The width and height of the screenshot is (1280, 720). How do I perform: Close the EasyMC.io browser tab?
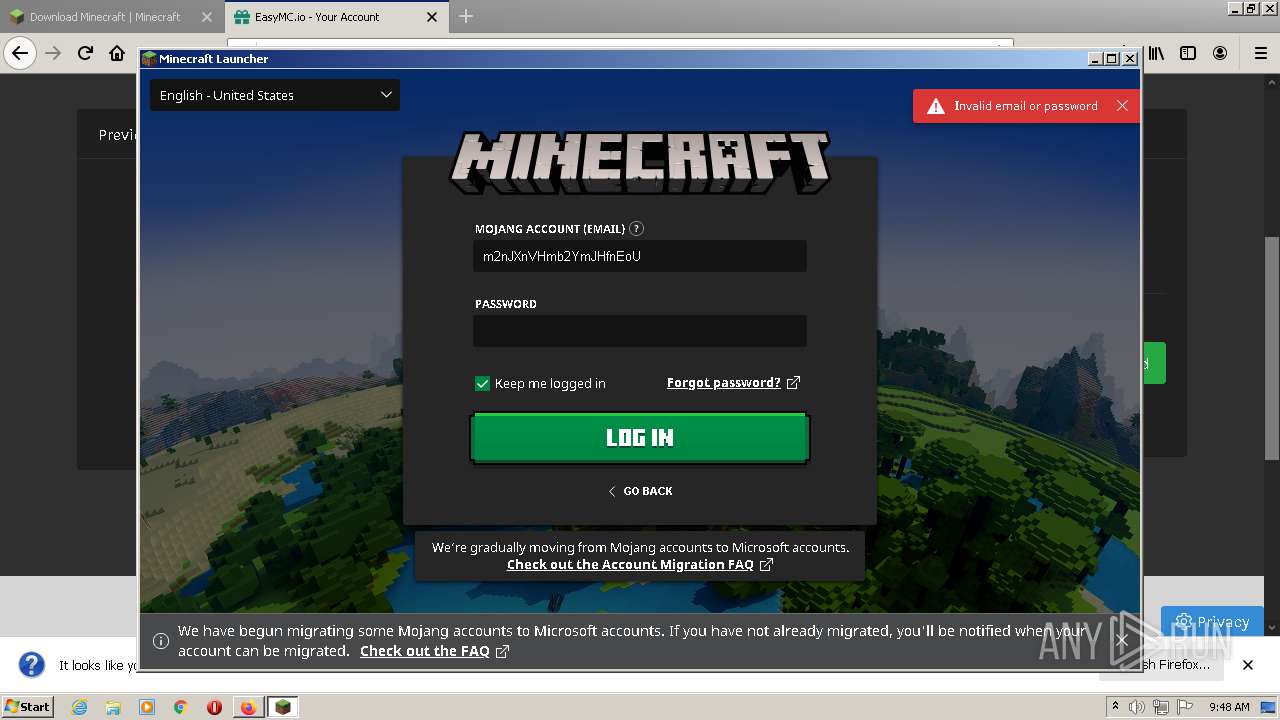pos(432,17)
